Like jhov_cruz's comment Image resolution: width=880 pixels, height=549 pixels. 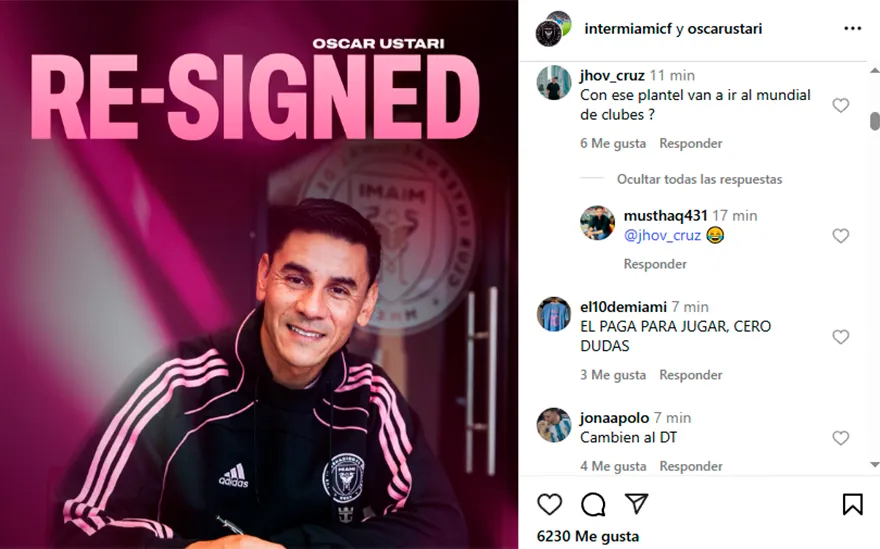click(840, 105)
